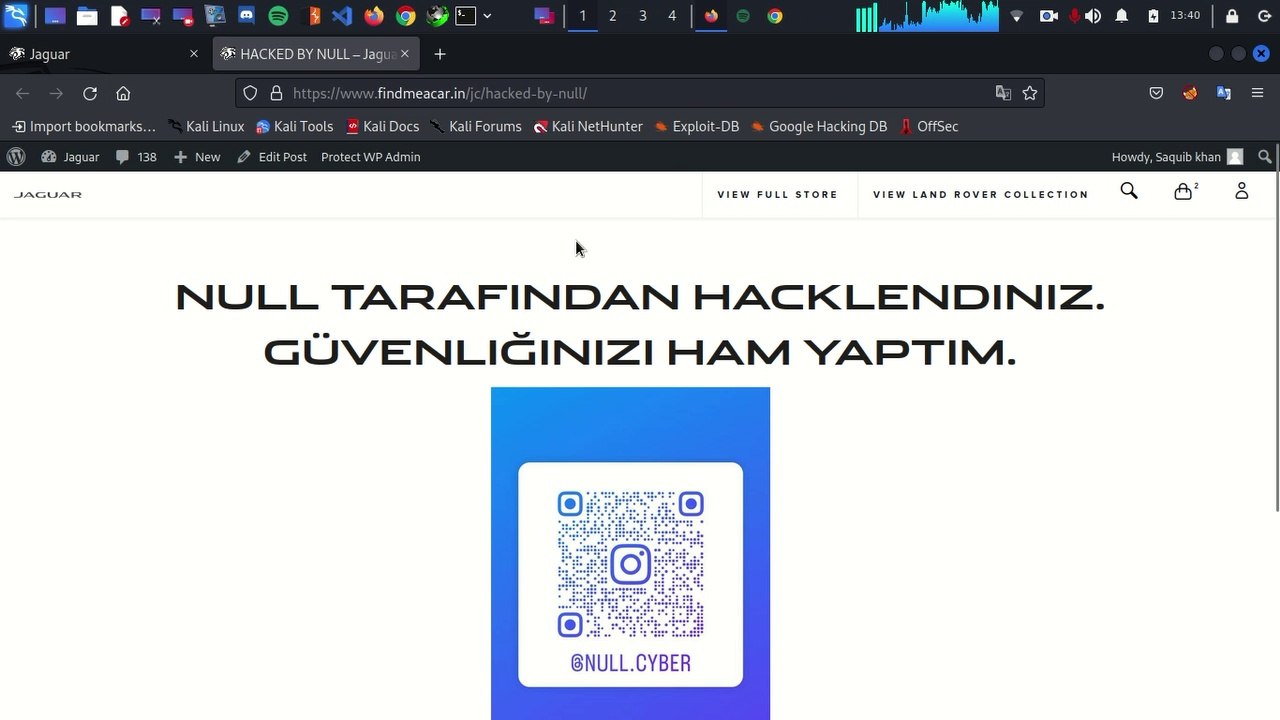The width and height of the screenshot is (1280, 720).
Task: Translate this page icon in the address bar
Action: point(1003,93)
